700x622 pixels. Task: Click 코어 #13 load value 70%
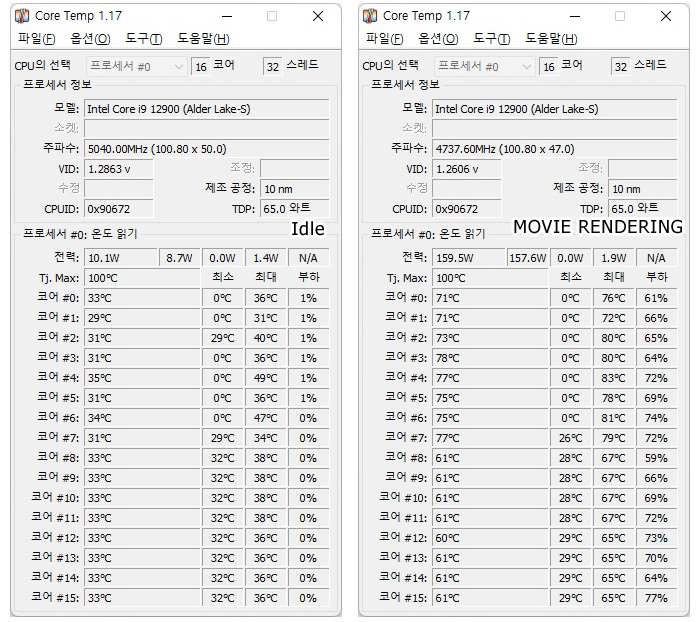tap(656, 558)
